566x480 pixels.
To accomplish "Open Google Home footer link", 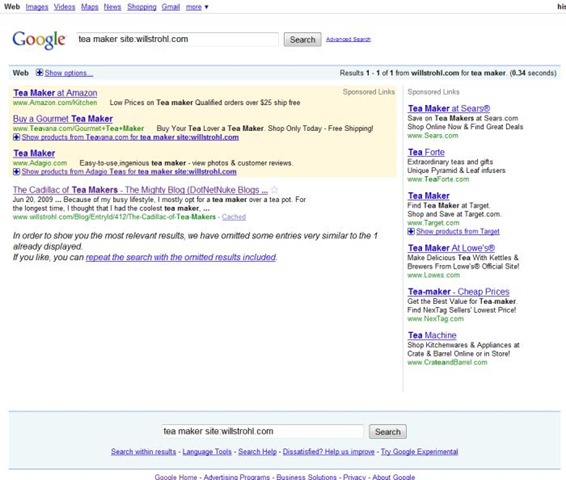I will (x=176, y=477).
